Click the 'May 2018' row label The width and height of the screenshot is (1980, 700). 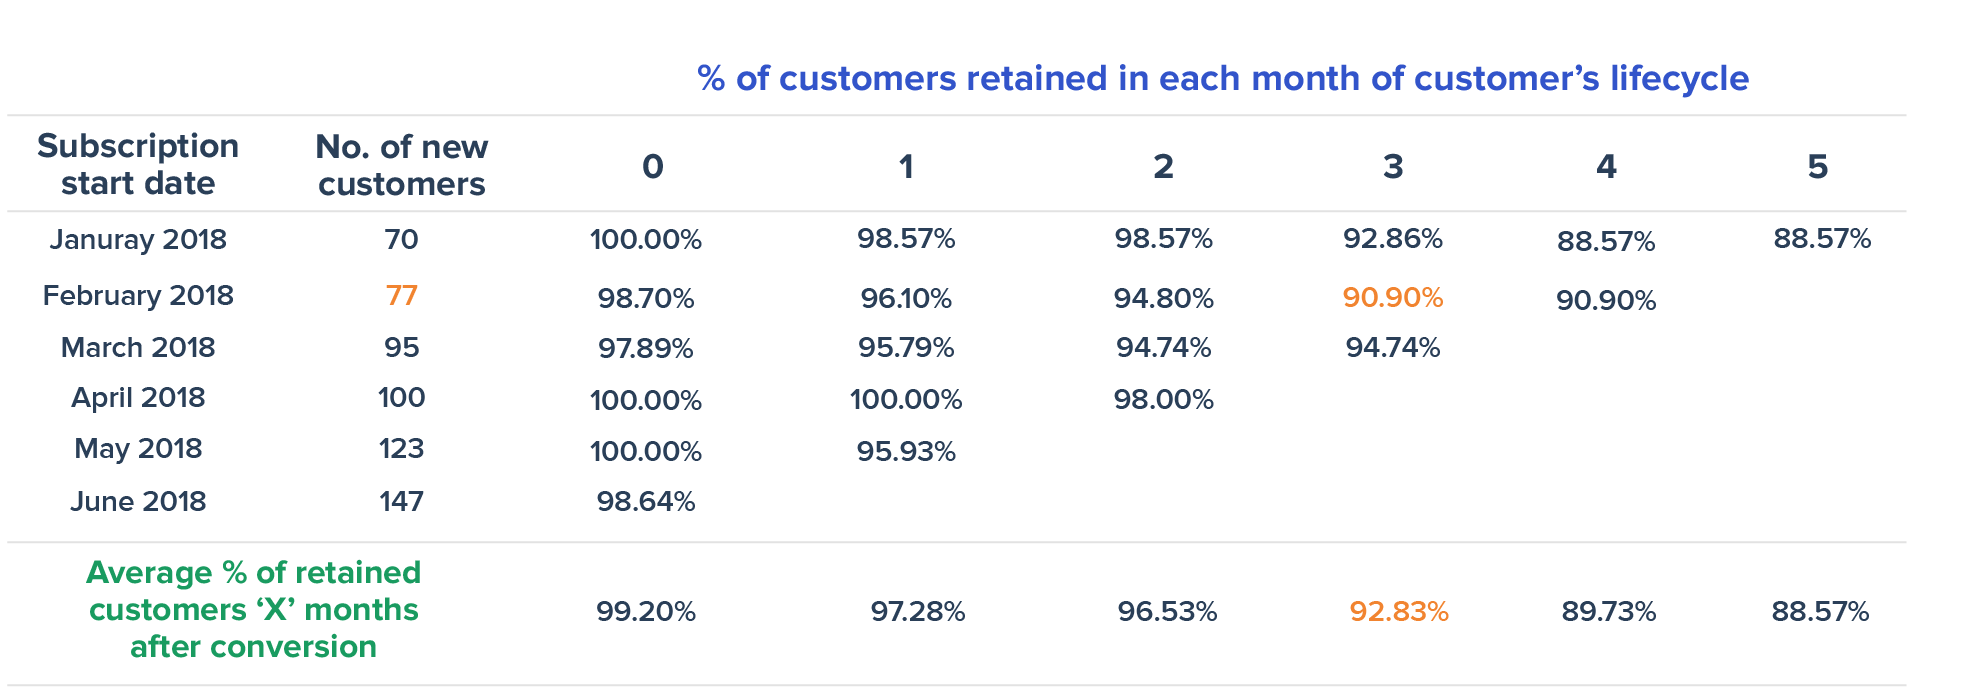[138, 449]
